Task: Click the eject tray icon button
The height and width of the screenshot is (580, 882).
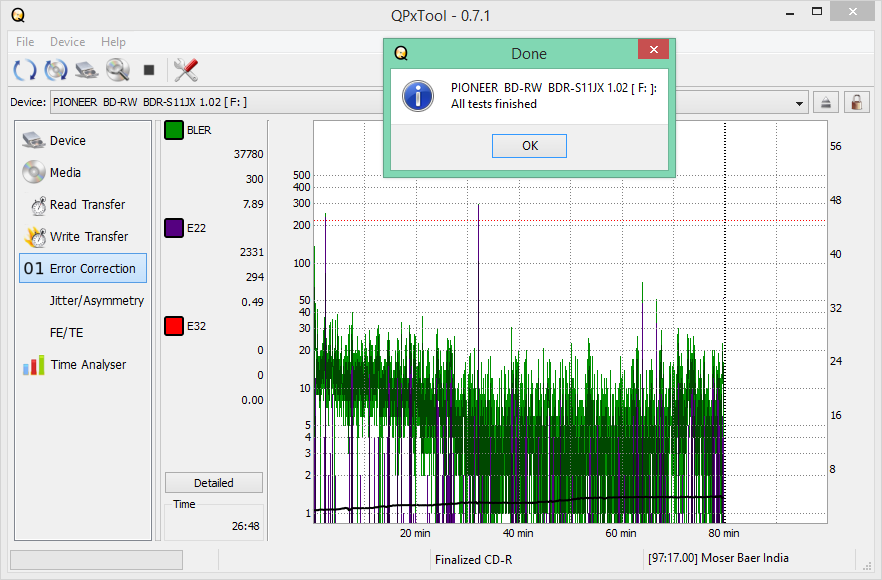Action: coord(825,102)
